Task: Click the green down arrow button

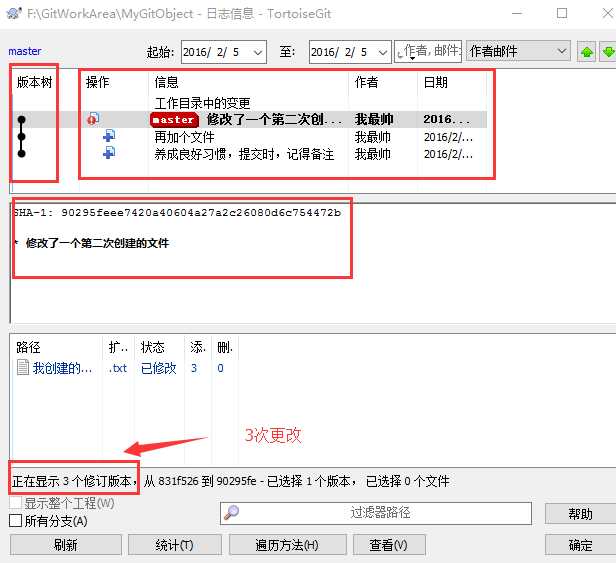Action: point(608,52)
